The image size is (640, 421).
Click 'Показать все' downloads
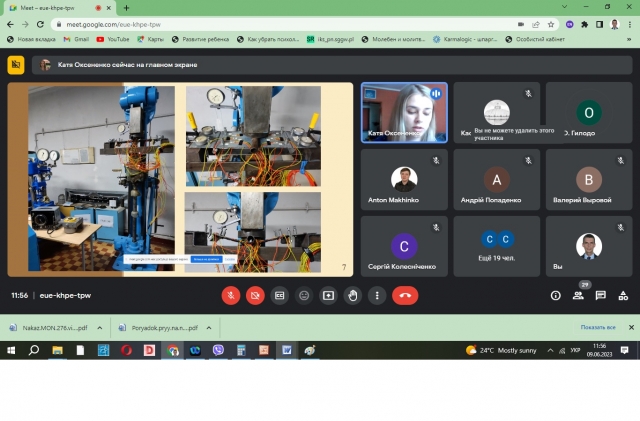click(x=598, y=327)
